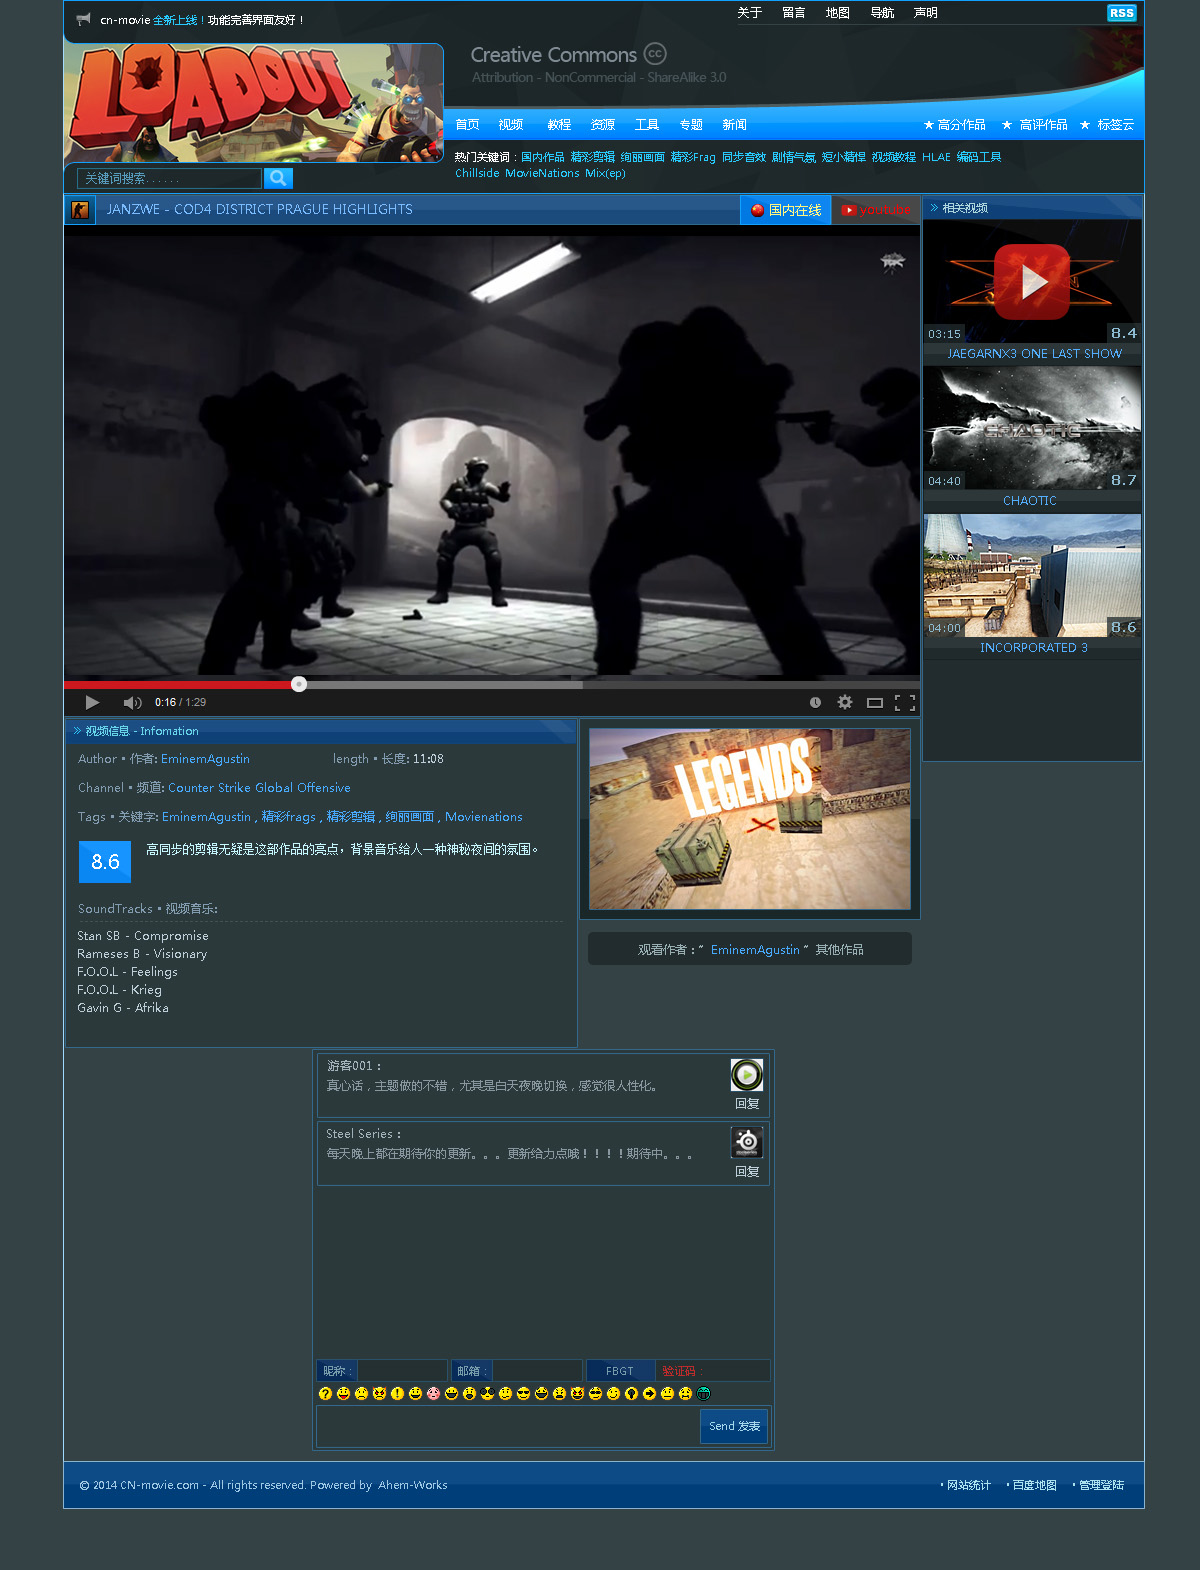Image resolution: width=1200 pixels, height=1570 pixels.
Task: Click the watermark logo in video corner
Action: [892, 262]
